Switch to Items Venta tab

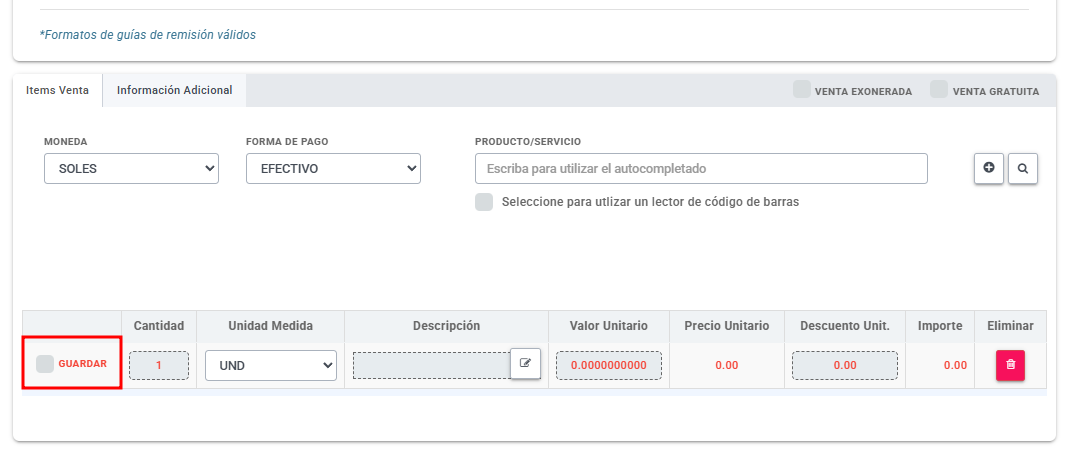[57, 90]
